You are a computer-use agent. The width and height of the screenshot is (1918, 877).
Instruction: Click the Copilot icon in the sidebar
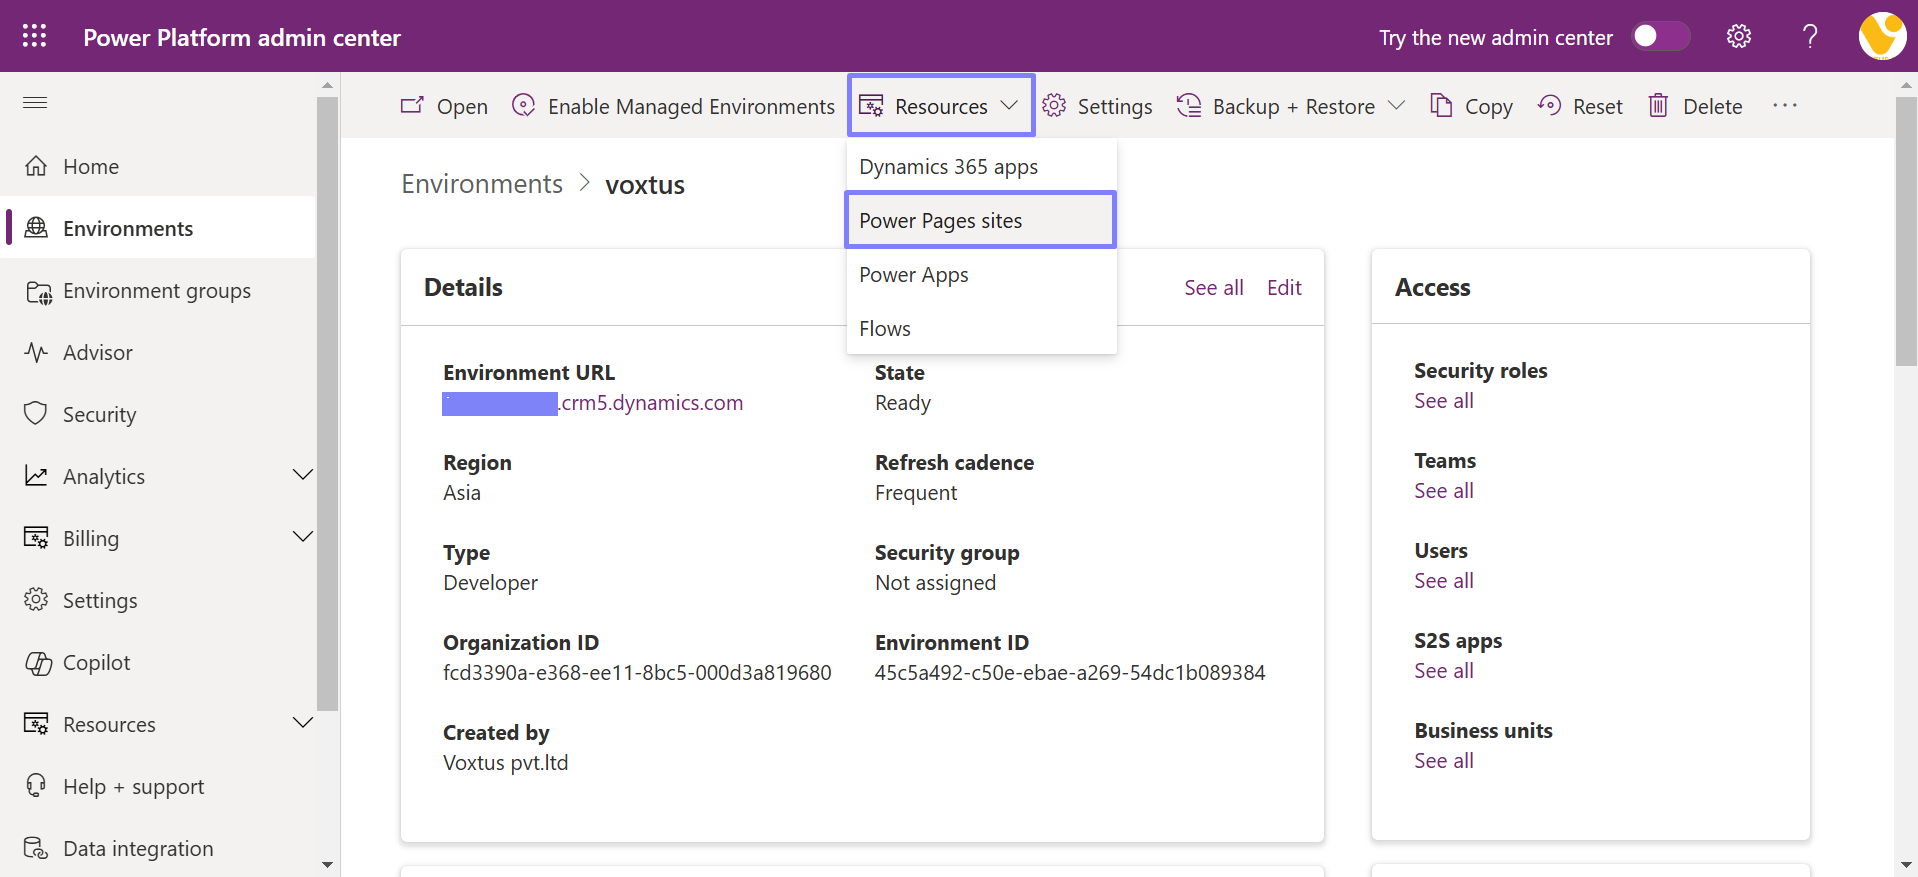point(38,662)
